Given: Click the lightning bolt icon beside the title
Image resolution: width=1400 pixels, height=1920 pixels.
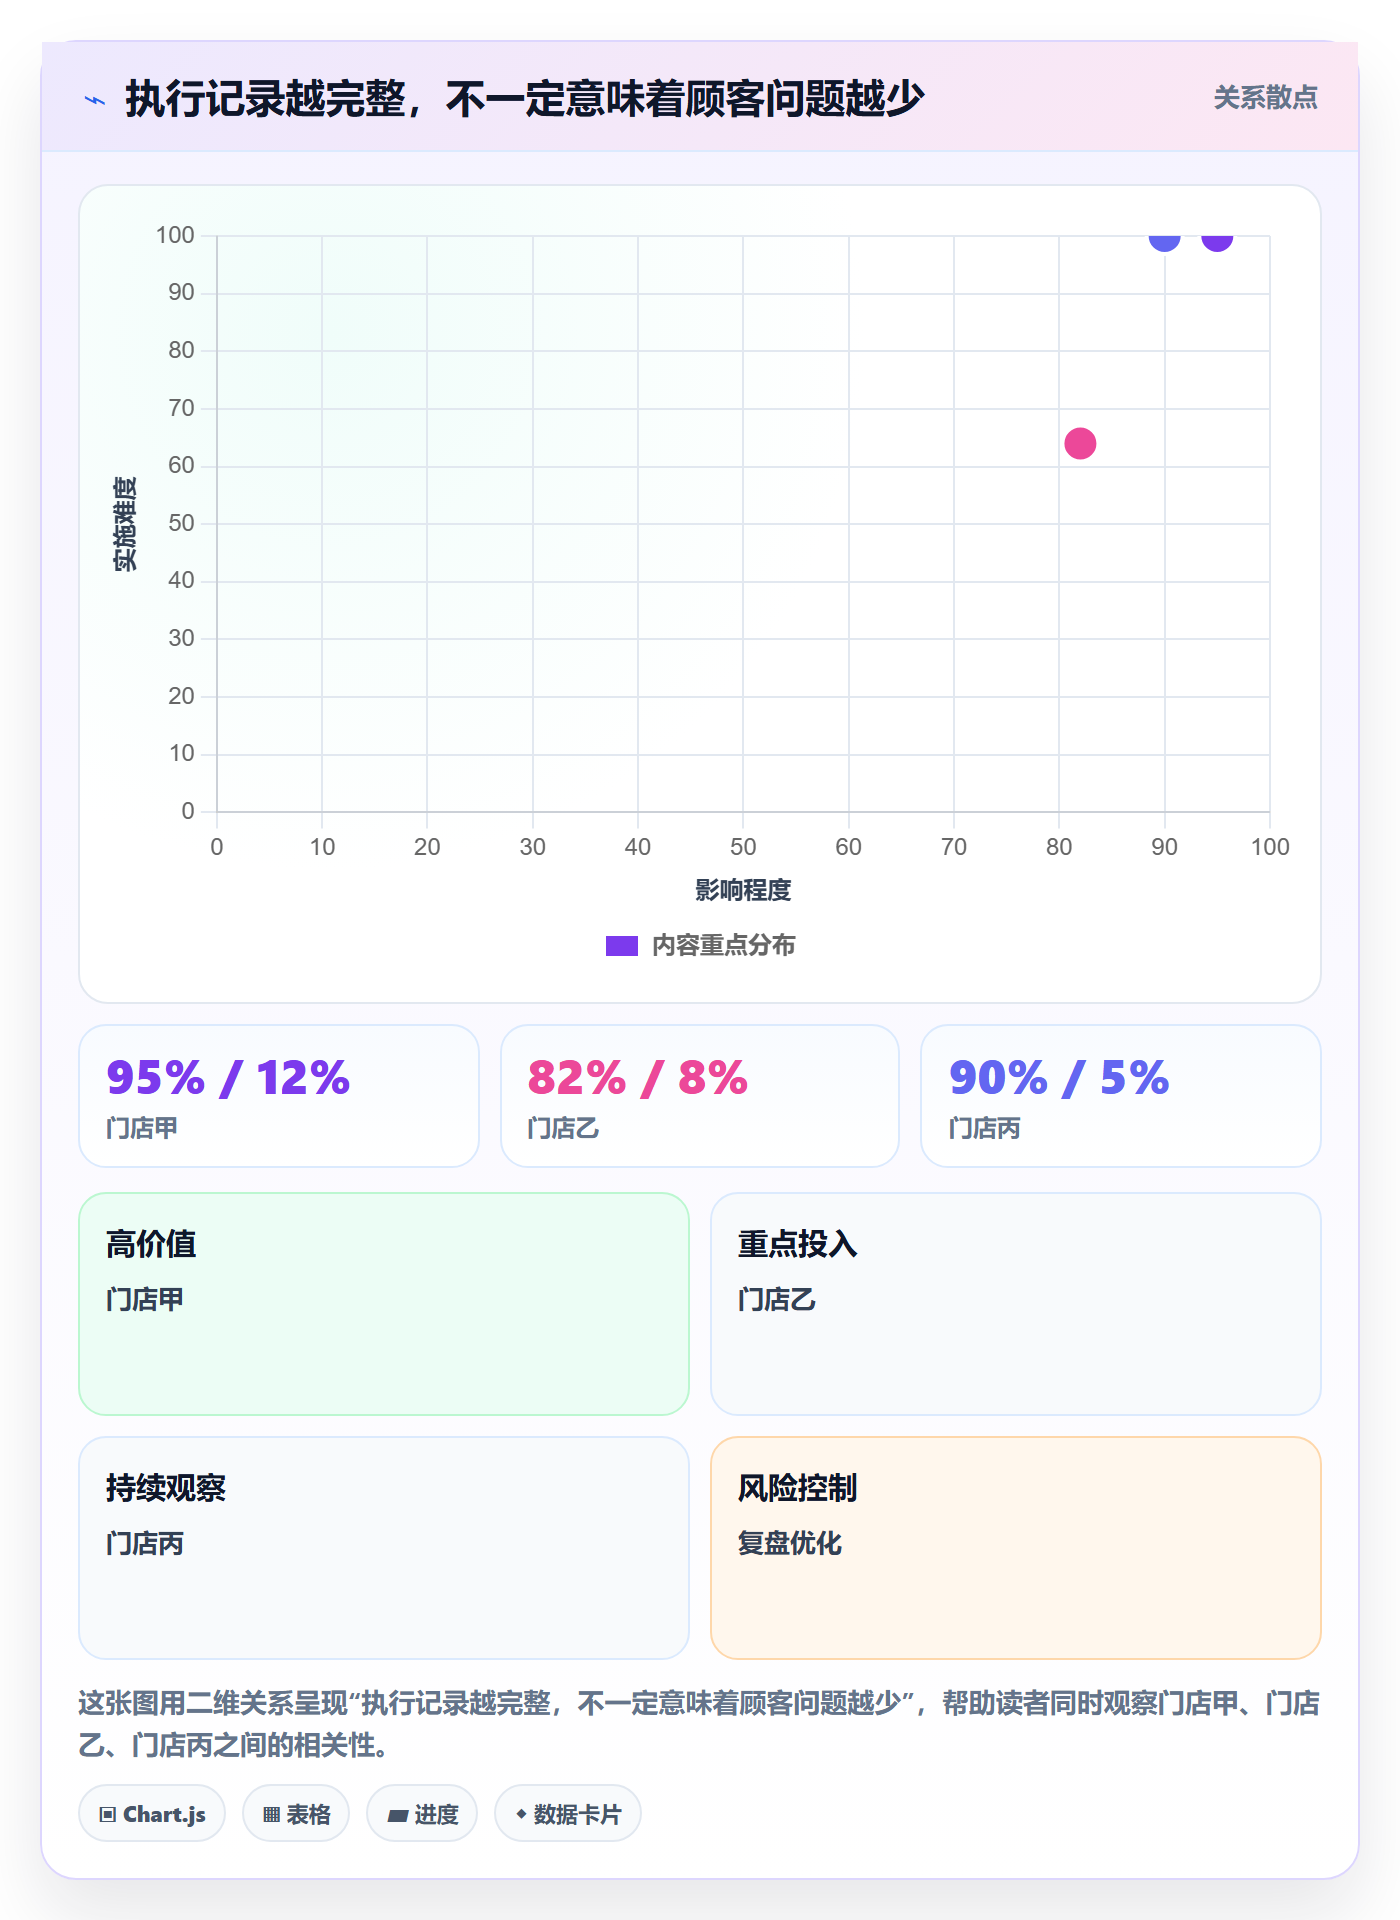Looking at the screenshot, I should 95,100.
